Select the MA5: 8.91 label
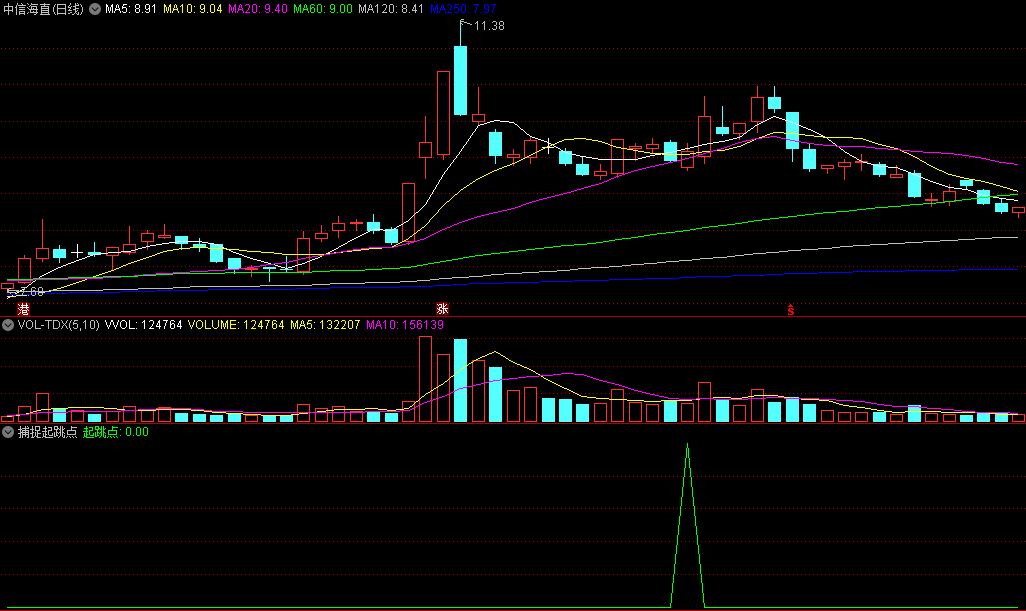1026x611 pixels. (x=131, y=9)
